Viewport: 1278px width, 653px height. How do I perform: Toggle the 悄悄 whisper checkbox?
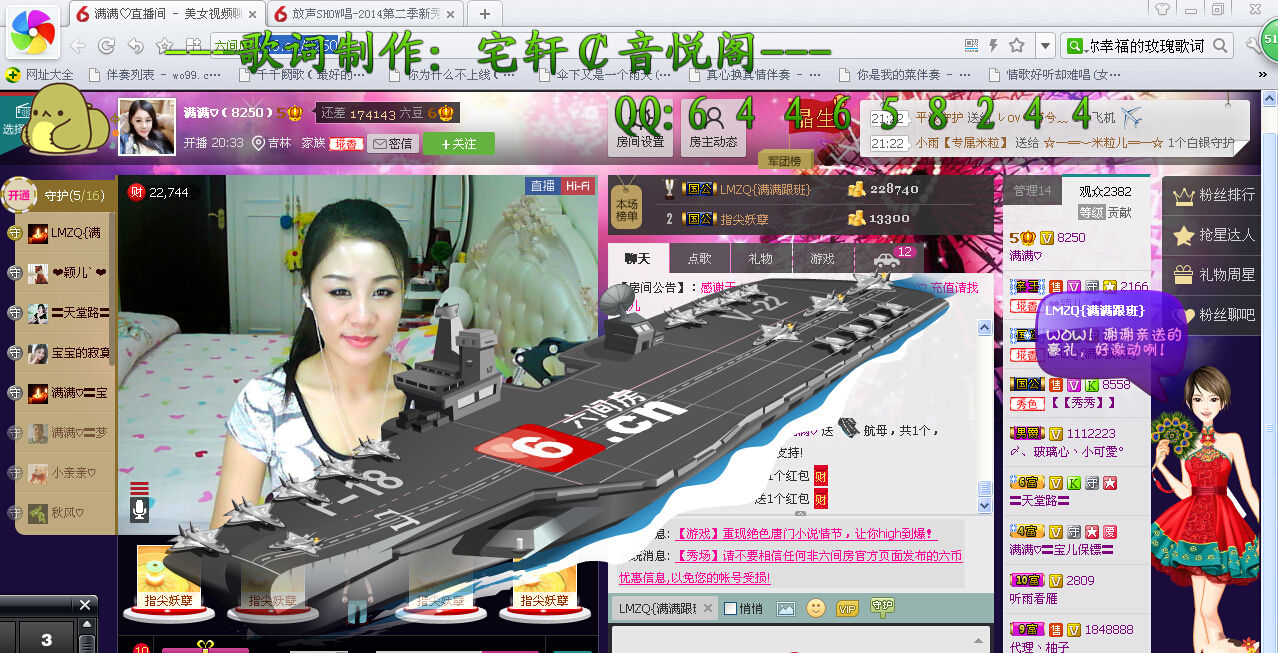tap(730, 608)
